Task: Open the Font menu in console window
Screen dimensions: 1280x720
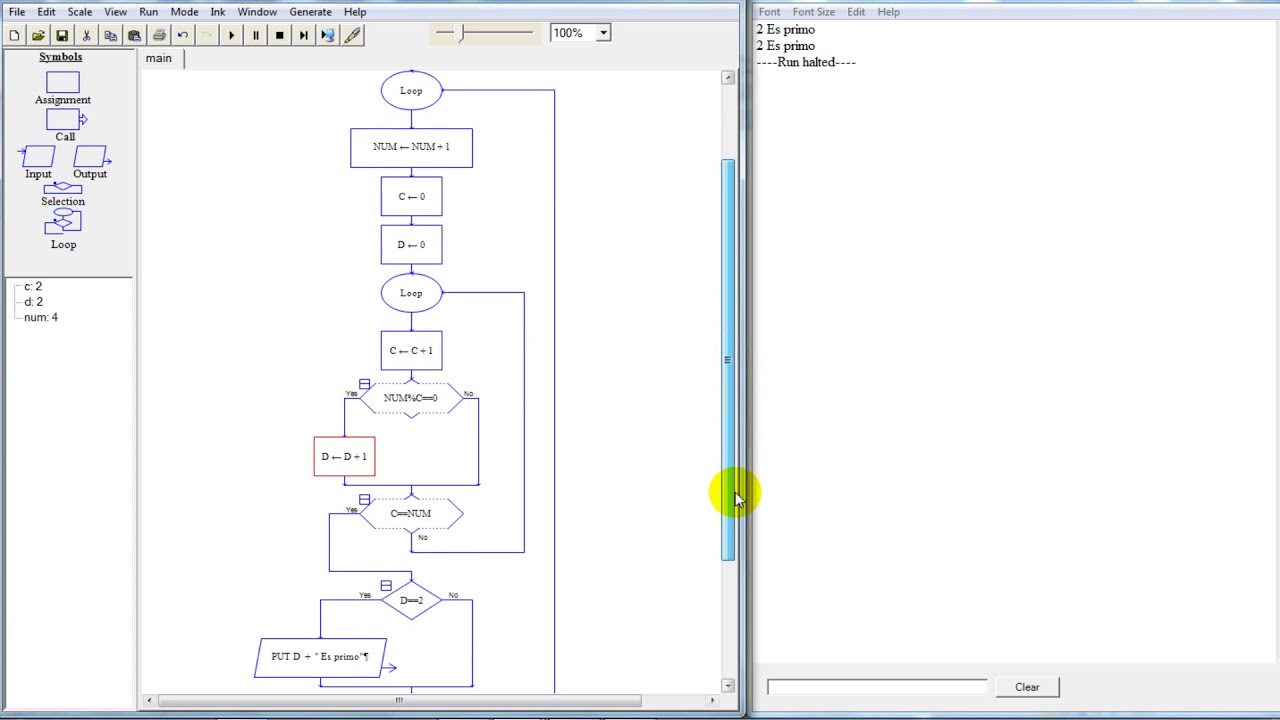Action: click(769, 12)
